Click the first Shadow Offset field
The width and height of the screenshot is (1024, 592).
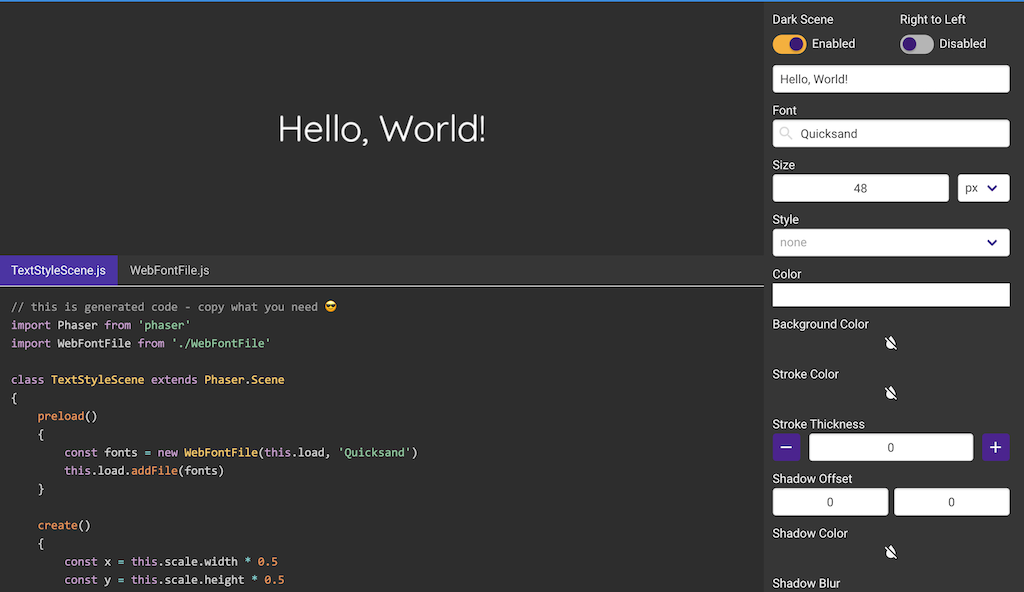(830, 502)
